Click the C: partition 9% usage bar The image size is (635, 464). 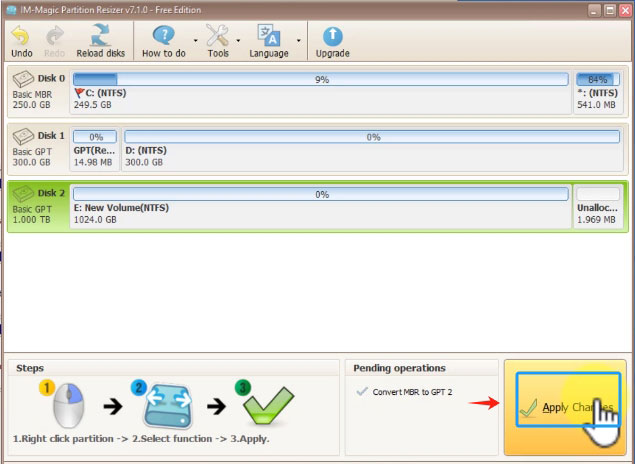pos(321,79)
